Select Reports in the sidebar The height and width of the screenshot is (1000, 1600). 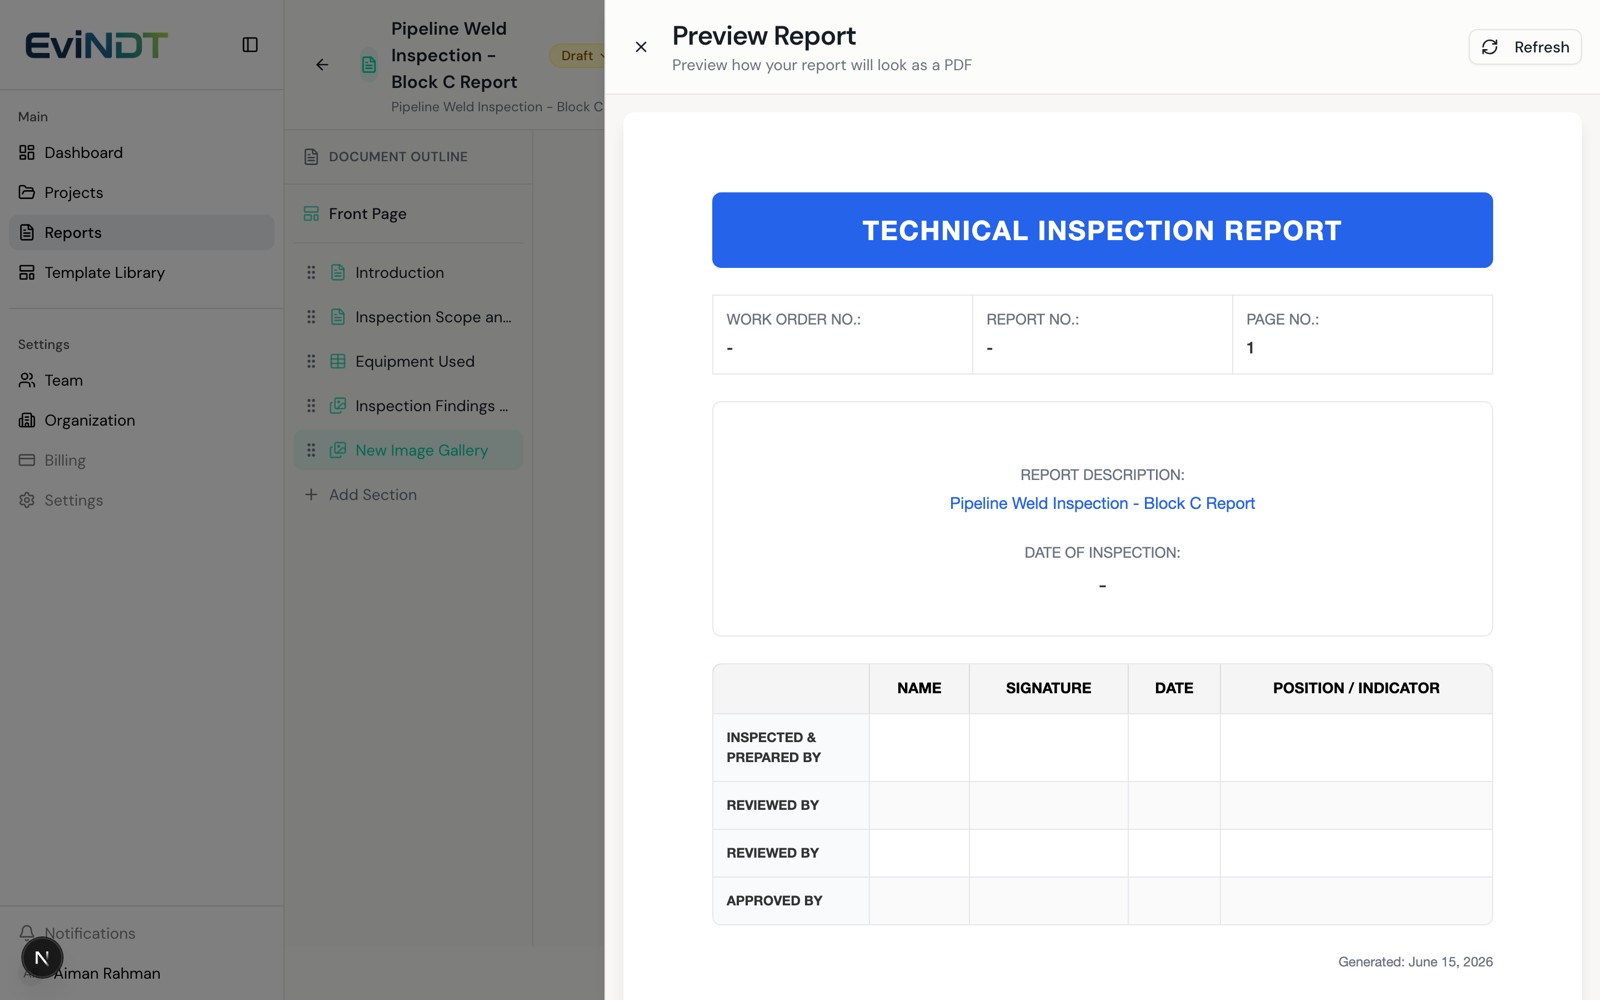142,233
